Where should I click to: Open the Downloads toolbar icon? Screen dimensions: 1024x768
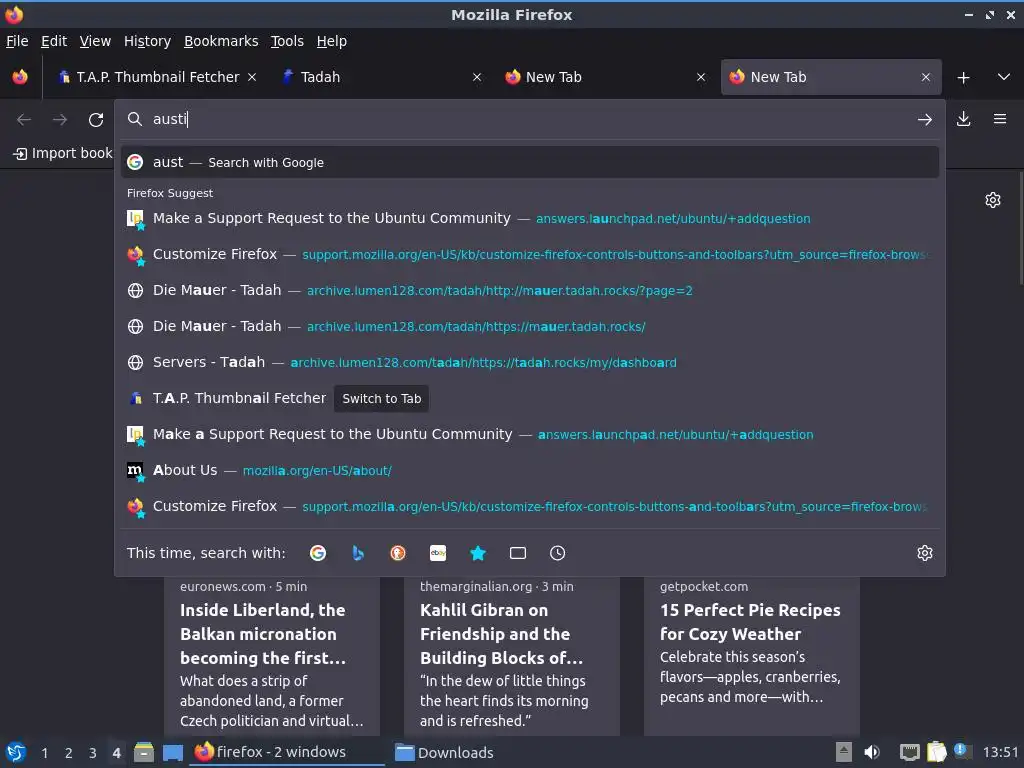pyautogui.click(x=963, y=119)
